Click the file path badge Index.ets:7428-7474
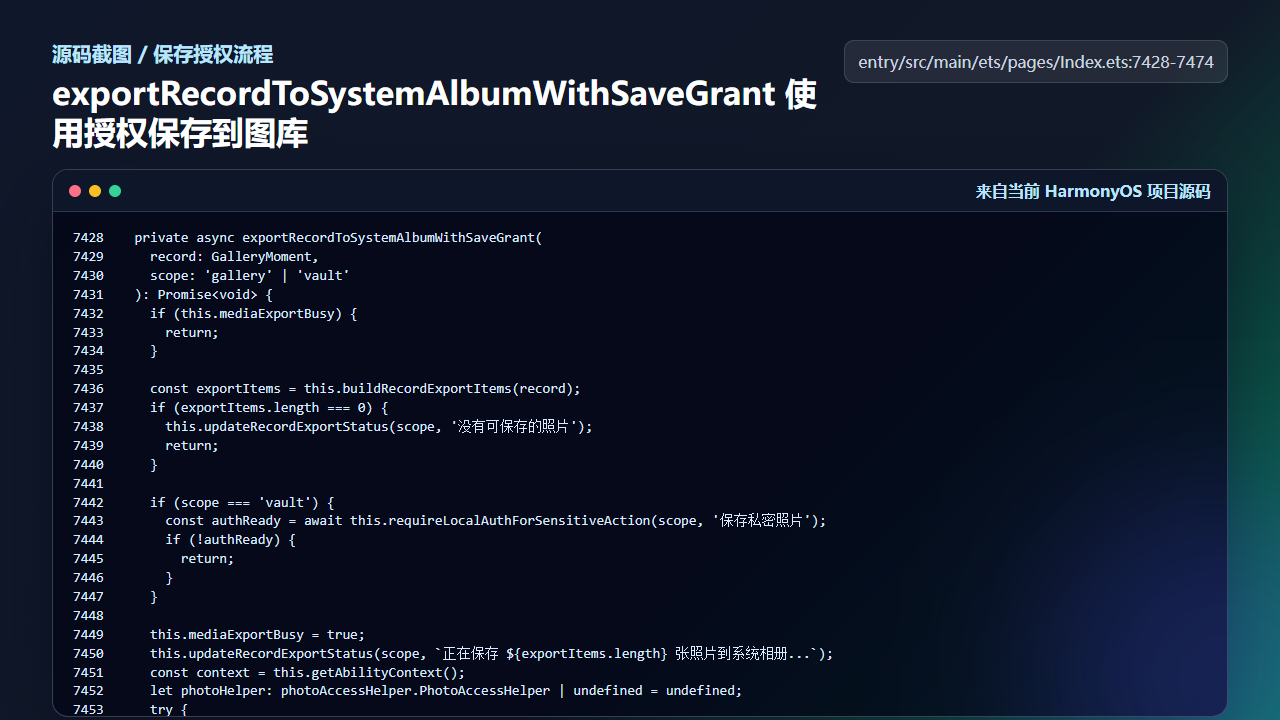Image resolution: width=1280 pixels, height=720 pixels. pos(1036,62)
